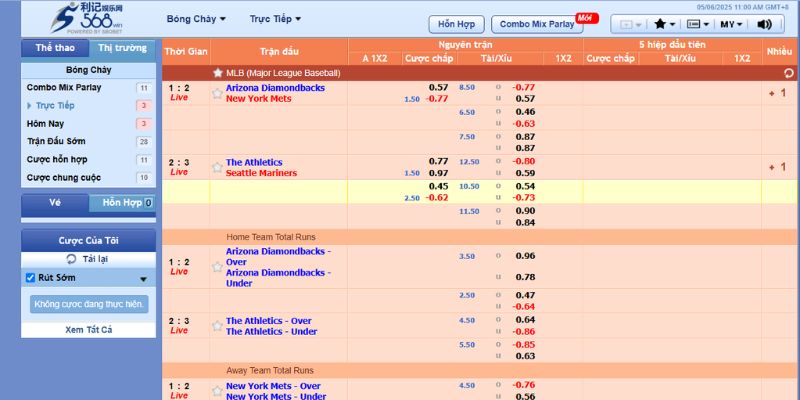The image size is (800, 400).
Task: Open the odds display layout dropdown
Action: pyautogui.click(x=698, y=24)
